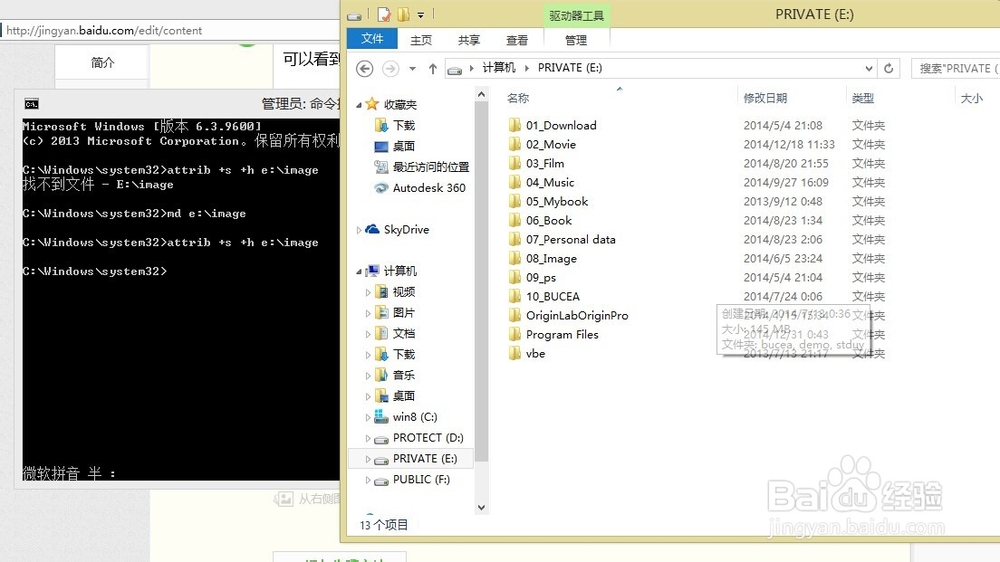This screenshot has width=1000, height=562.
Task: Click the drive icon in title bar
Action: pyautogui.click(x=355, y=15)
